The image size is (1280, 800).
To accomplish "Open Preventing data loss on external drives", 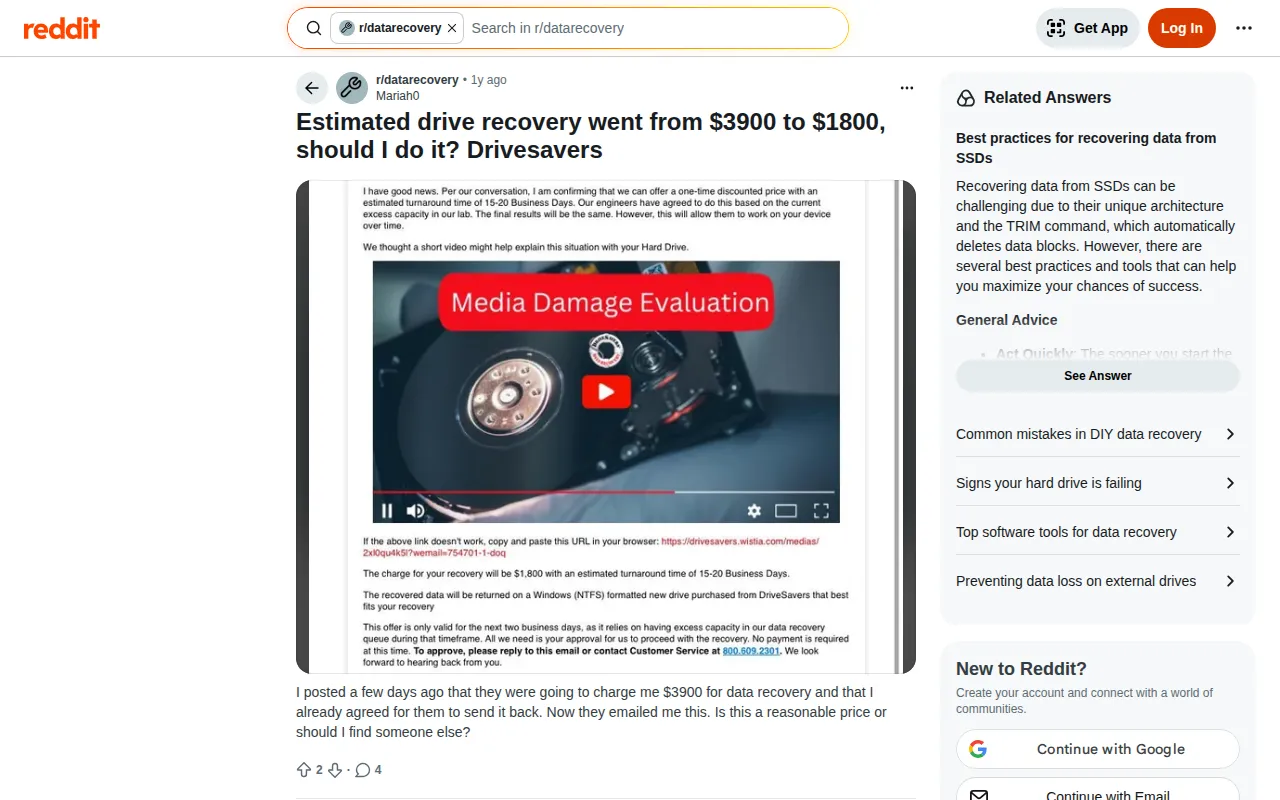I will 1098,581.
